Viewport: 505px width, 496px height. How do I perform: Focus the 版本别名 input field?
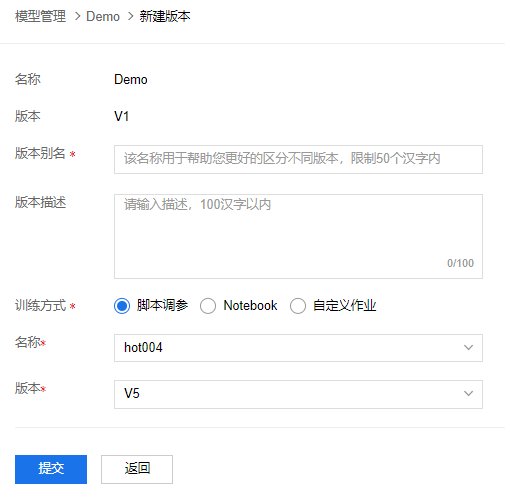click(x=298, y=159)
